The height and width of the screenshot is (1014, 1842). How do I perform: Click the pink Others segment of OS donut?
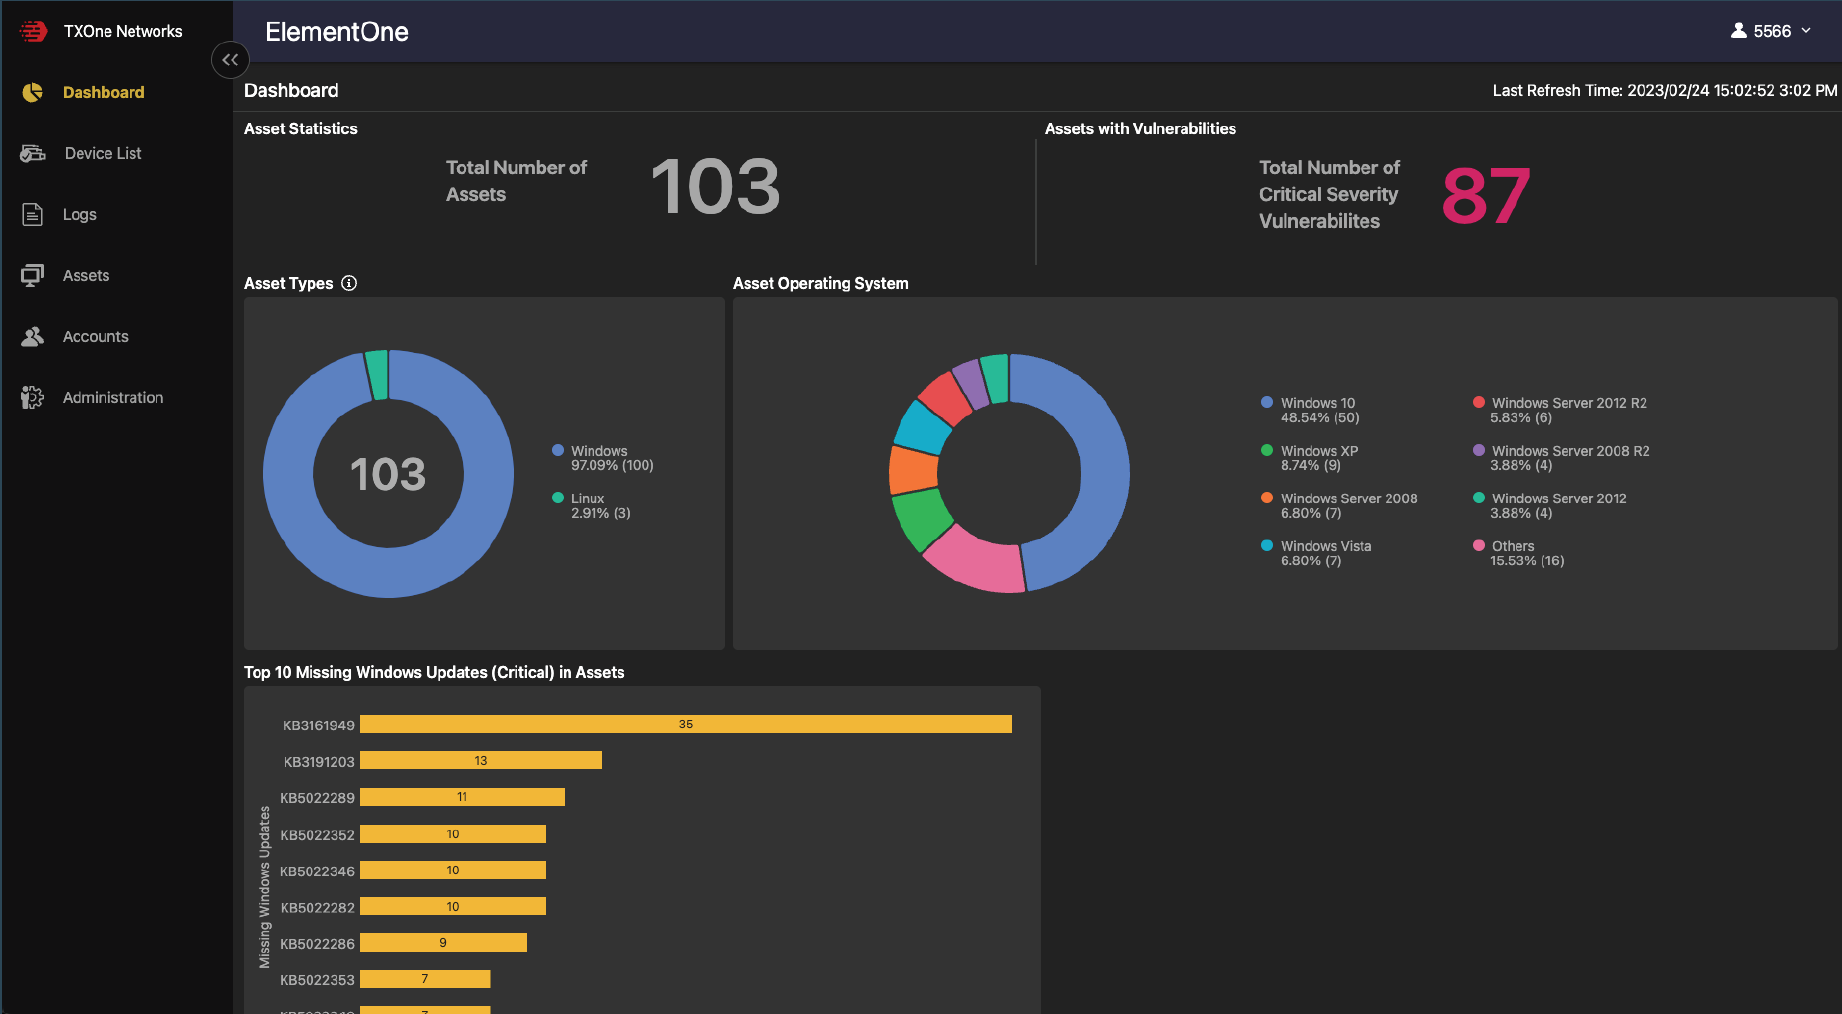point(978,562)
